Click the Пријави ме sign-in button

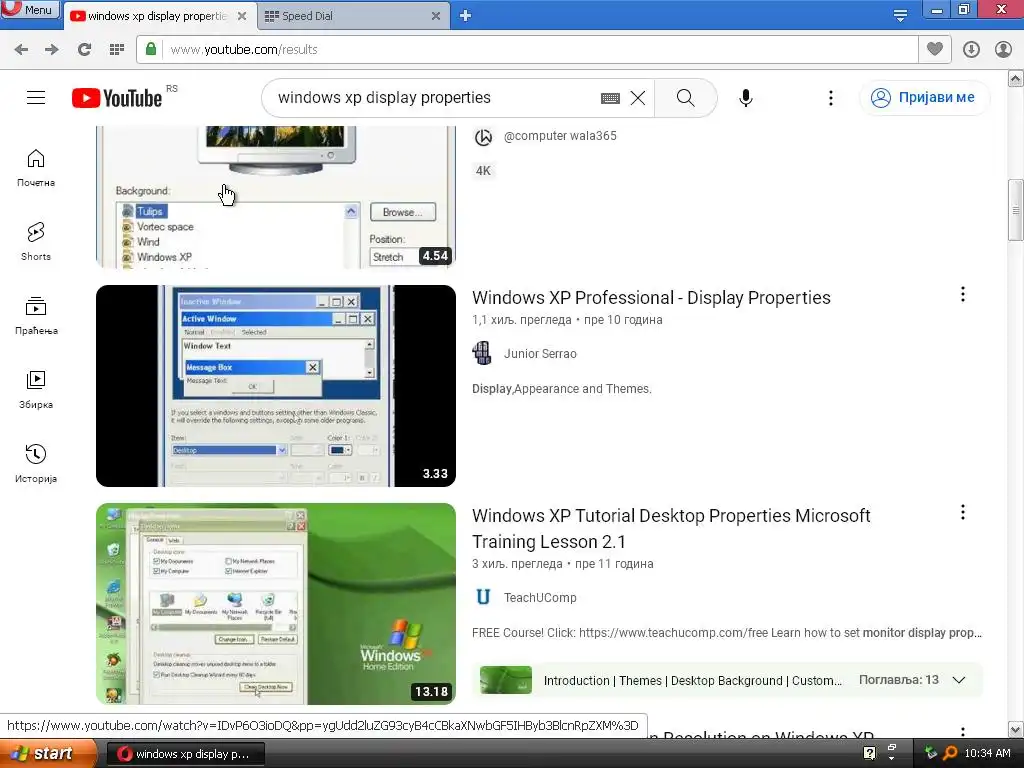(924, 97)
